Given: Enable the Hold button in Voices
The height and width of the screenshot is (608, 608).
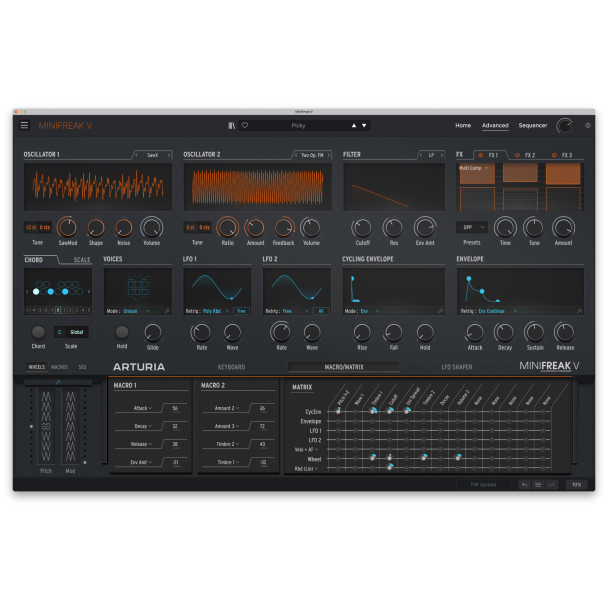Looking at the screenshot, I should 122,332.
